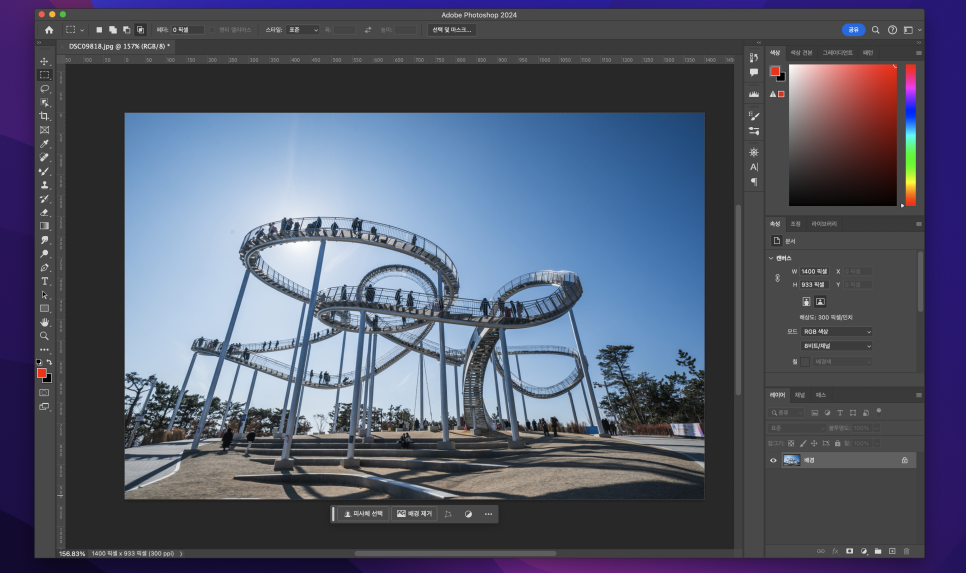Toggle the layer filter on/off switch
This screenshot has height=573, width=966.
(879, 411)
